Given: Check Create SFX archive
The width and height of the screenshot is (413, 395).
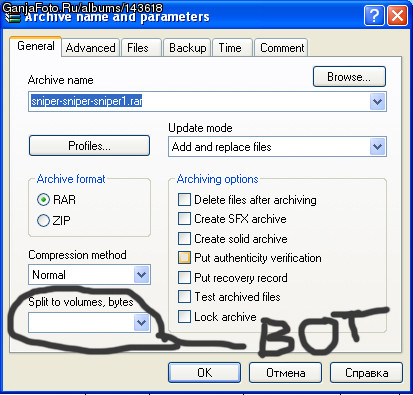Looking at the screenshot, I should [184, 219].
